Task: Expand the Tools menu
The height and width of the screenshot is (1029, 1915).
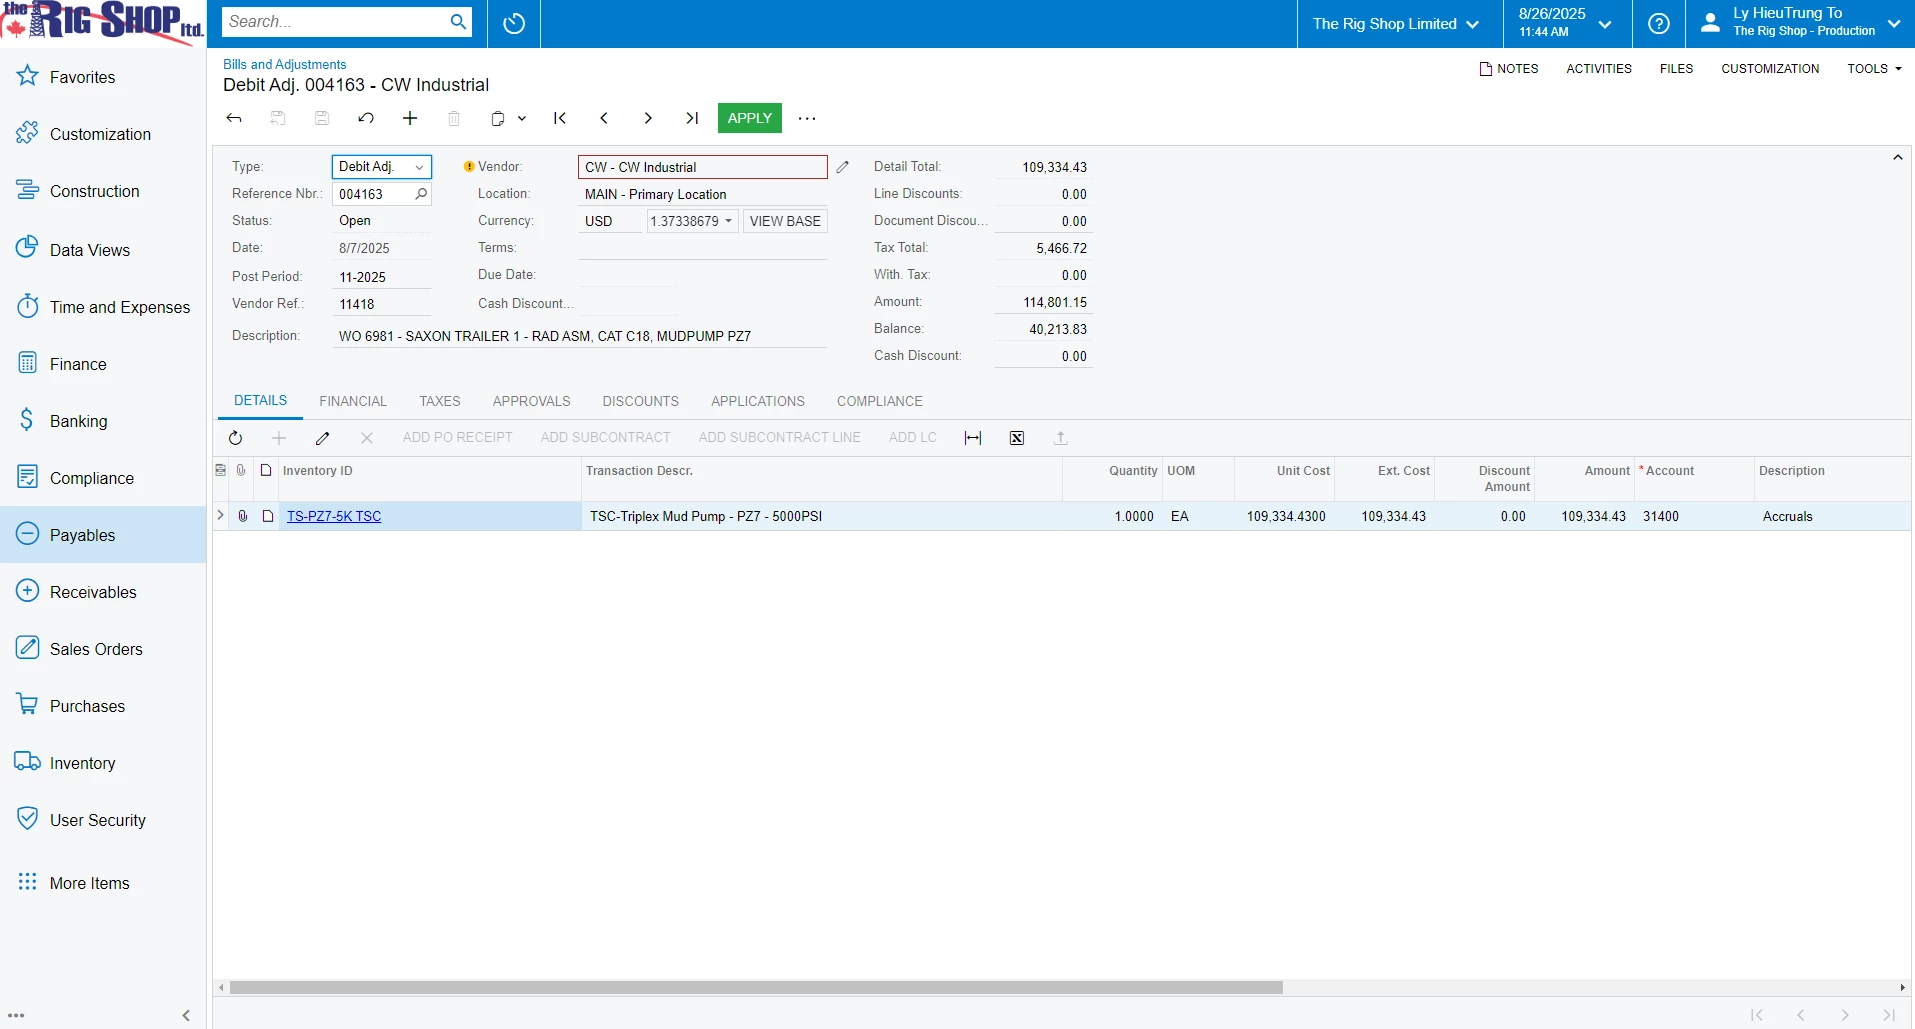Action: tap(1874, 69)
